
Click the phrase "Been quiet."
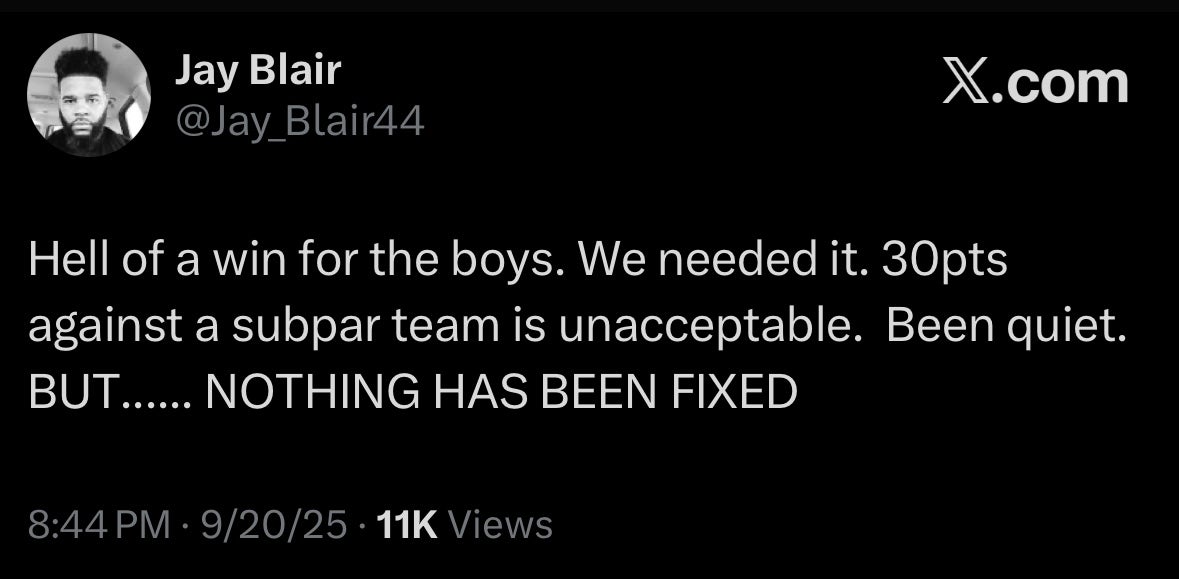[1004, 328]
